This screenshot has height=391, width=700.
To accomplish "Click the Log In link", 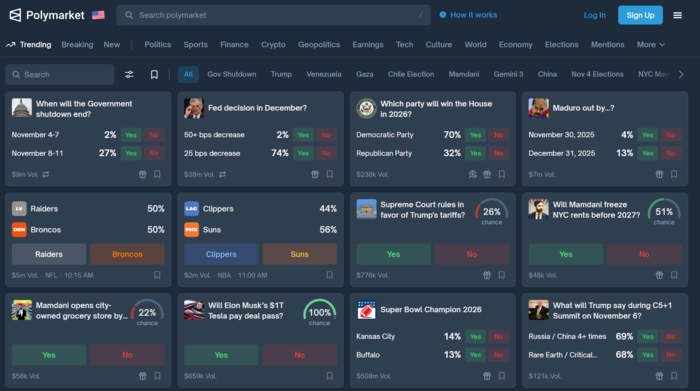I will 595,15.
